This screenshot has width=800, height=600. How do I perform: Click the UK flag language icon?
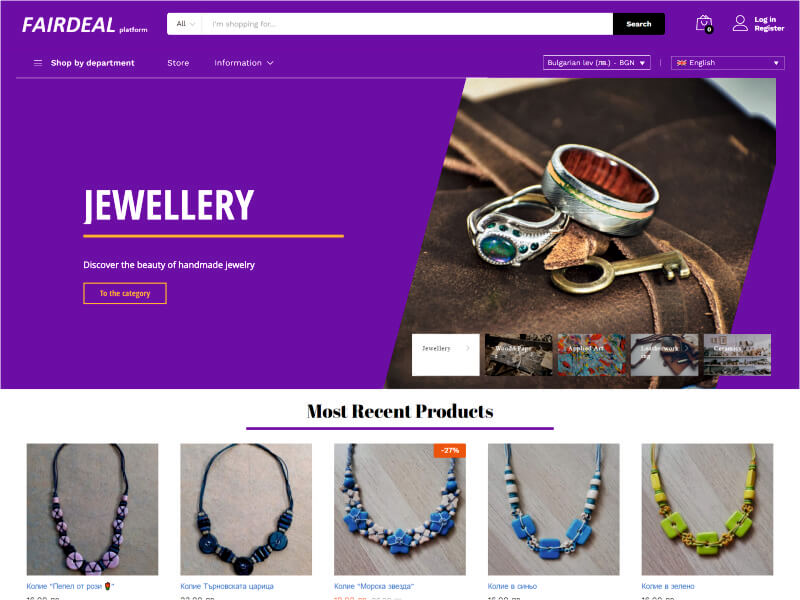click(x=681, y=63)
